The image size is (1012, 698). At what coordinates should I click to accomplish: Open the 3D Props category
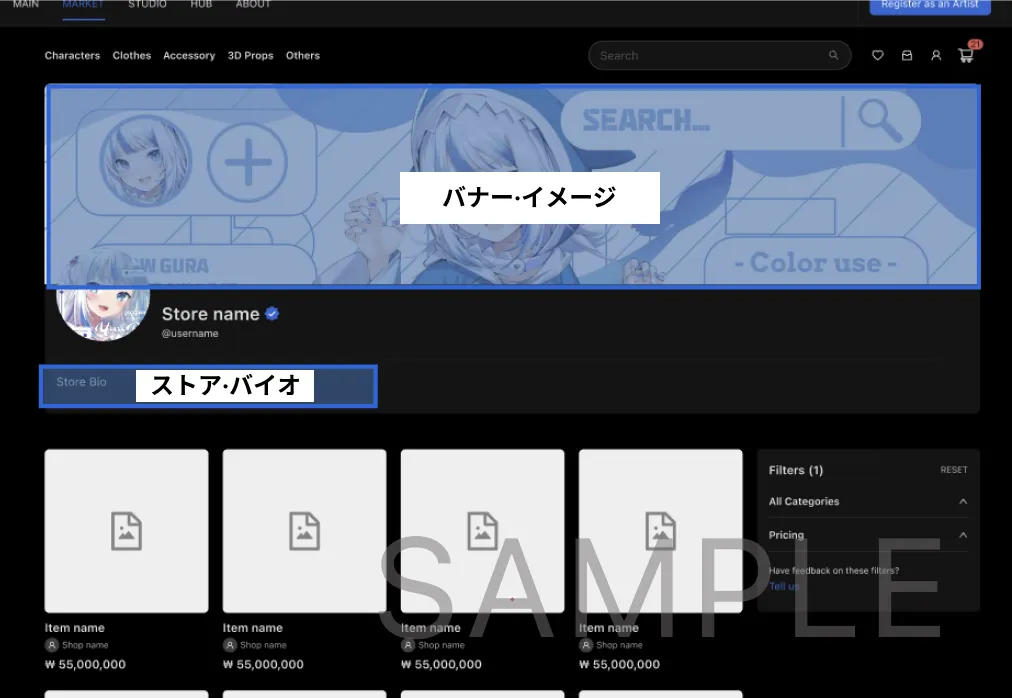pos(250,56)
